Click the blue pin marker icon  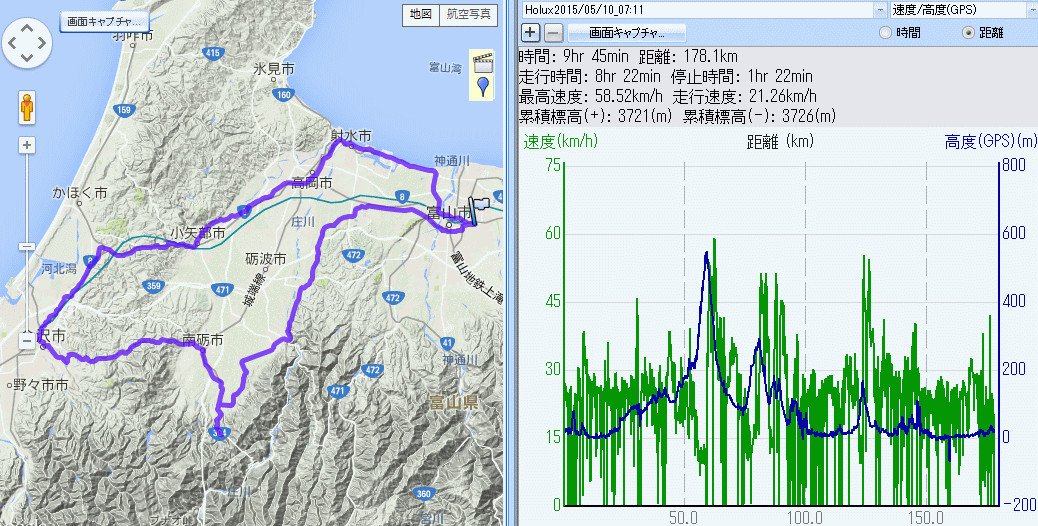[x=483, y=86]
